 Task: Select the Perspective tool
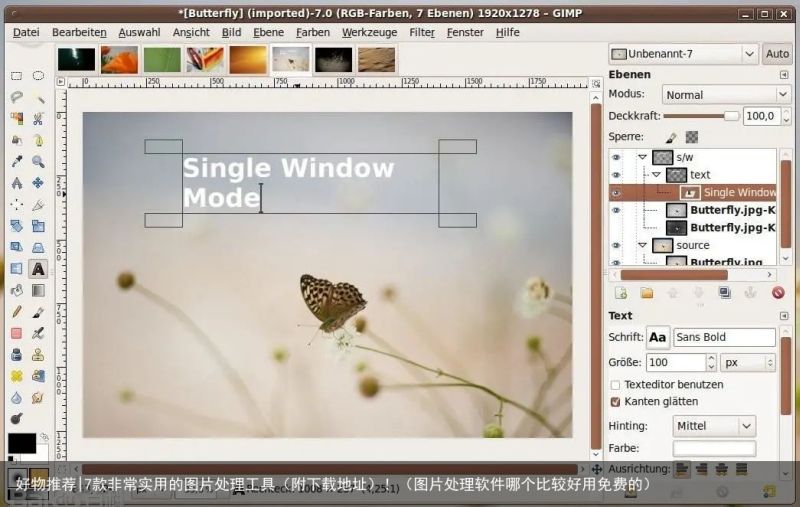pyautogui.click(x=38, y=247)
